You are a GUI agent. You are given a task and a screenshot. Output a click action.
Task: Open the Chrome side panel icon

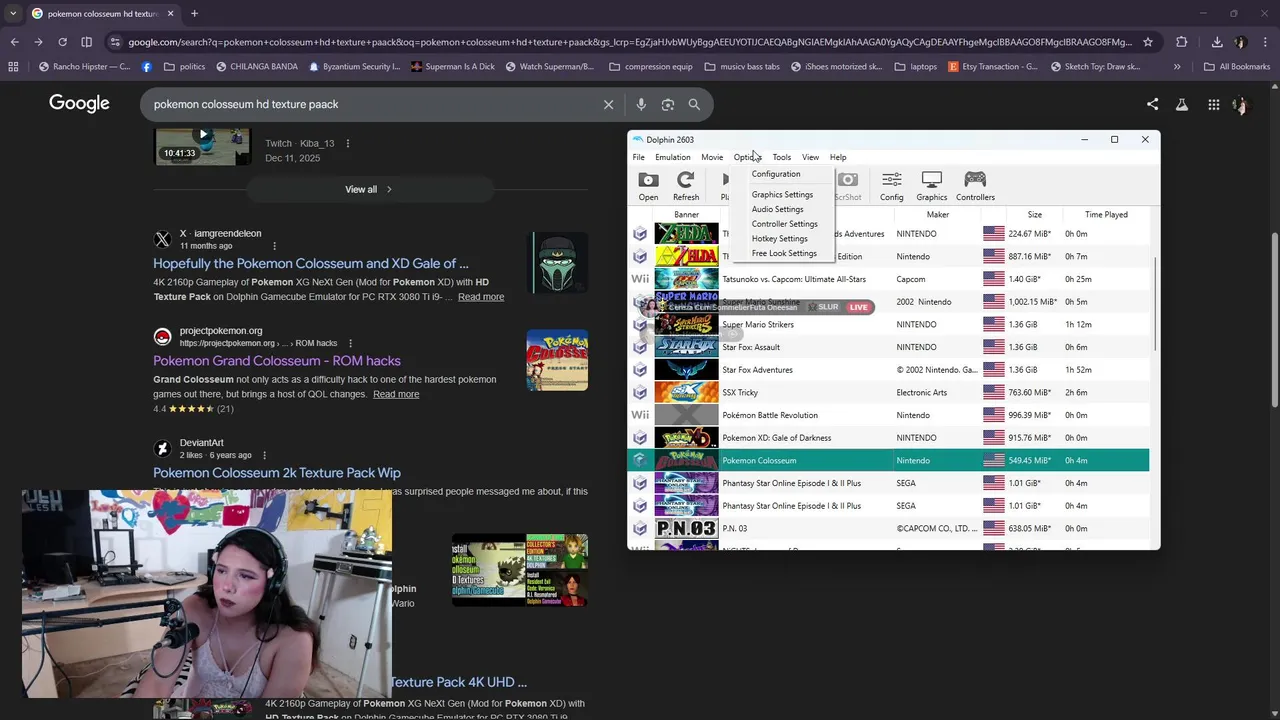tap(86, 42)
